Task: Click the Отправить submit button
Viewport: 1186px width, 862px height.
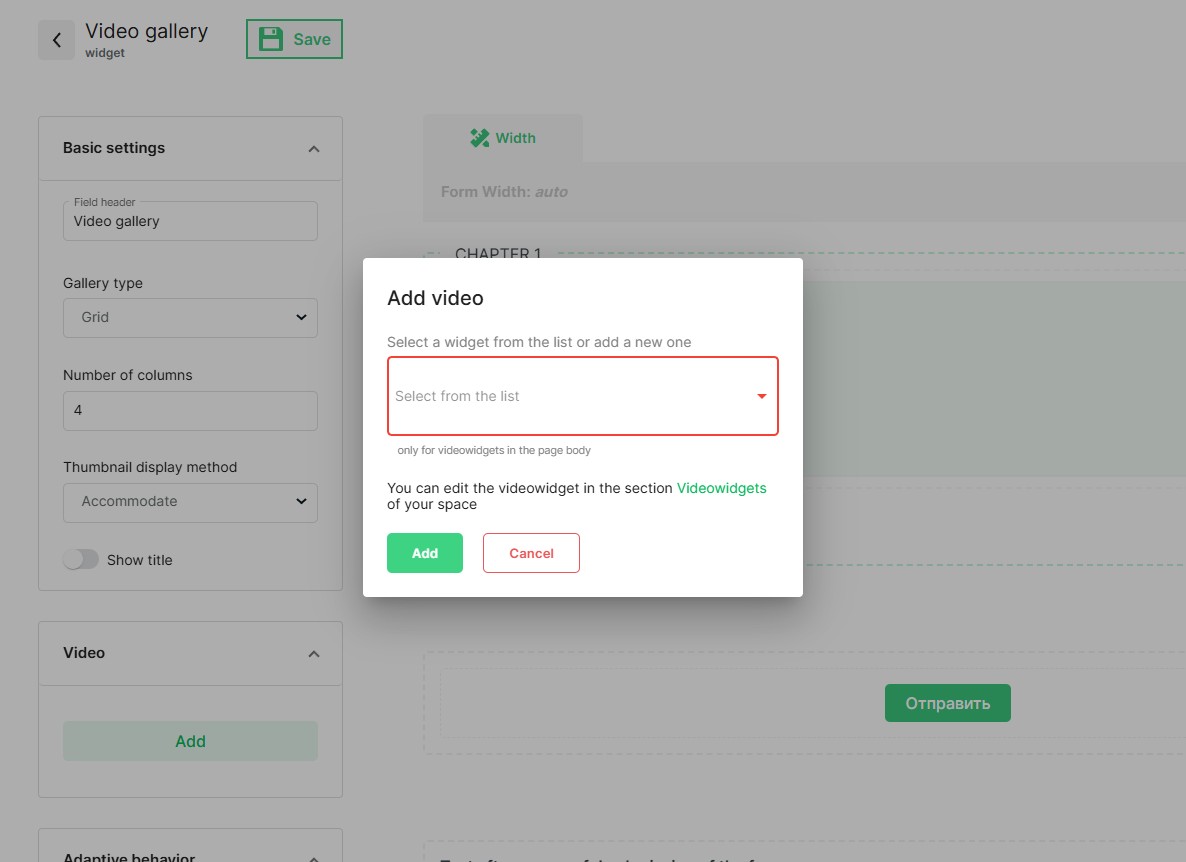Action: pyautogui.click(x=947, y=703)
